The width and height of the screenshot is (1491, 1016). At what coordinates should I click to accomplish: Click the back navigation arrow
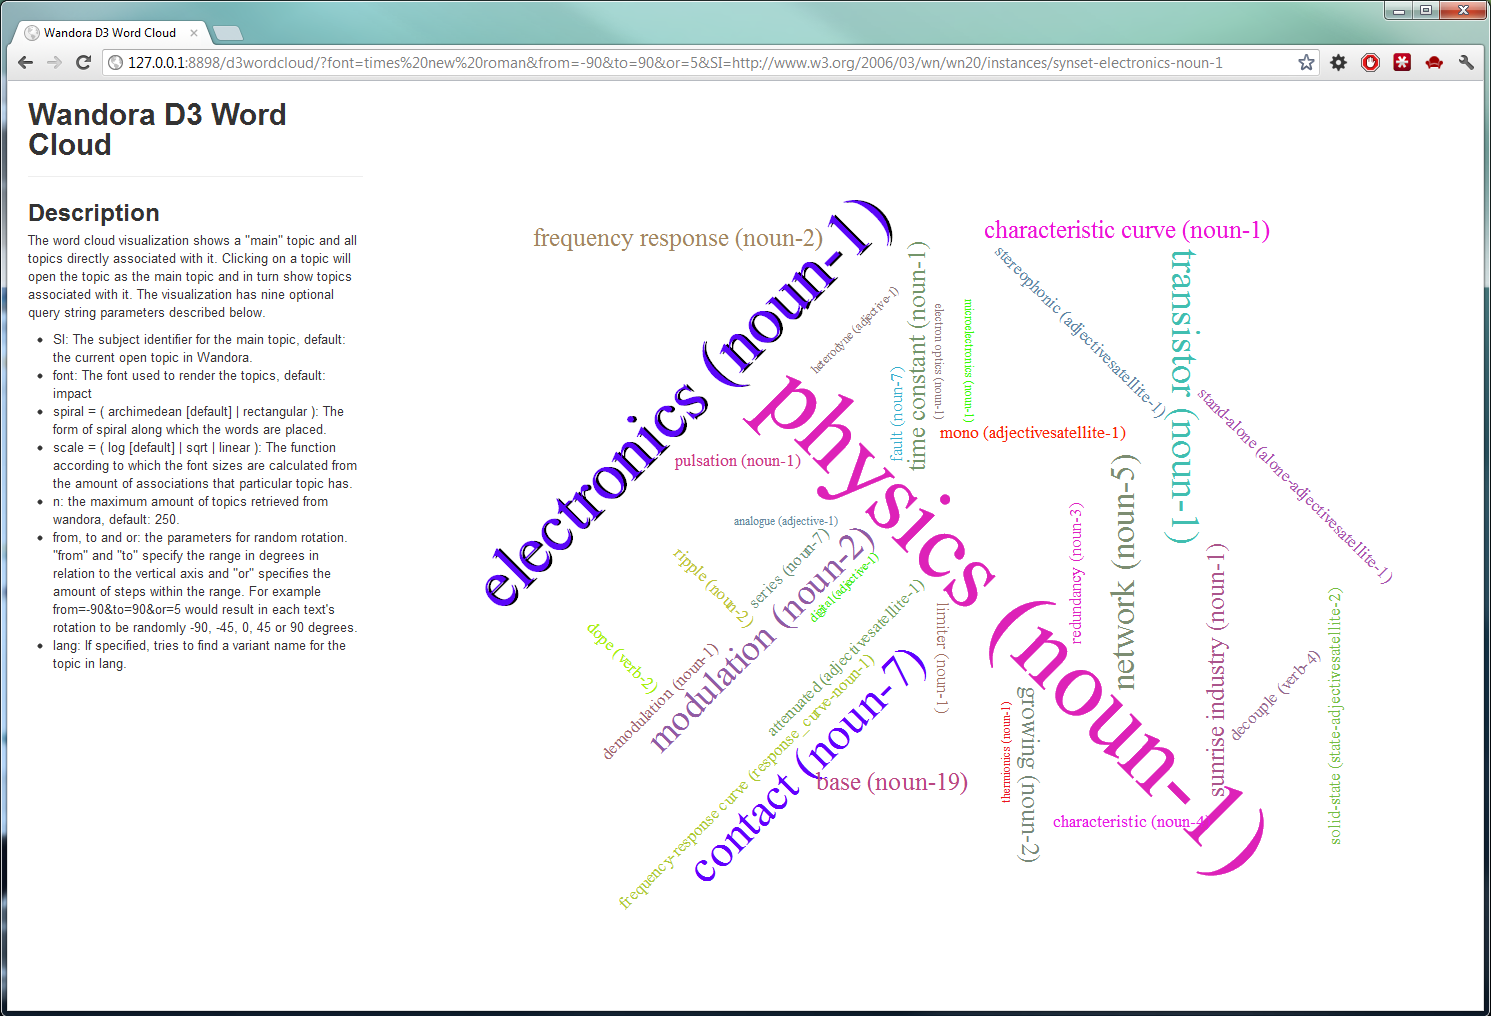pyautogui.click(x=25, y=62)
